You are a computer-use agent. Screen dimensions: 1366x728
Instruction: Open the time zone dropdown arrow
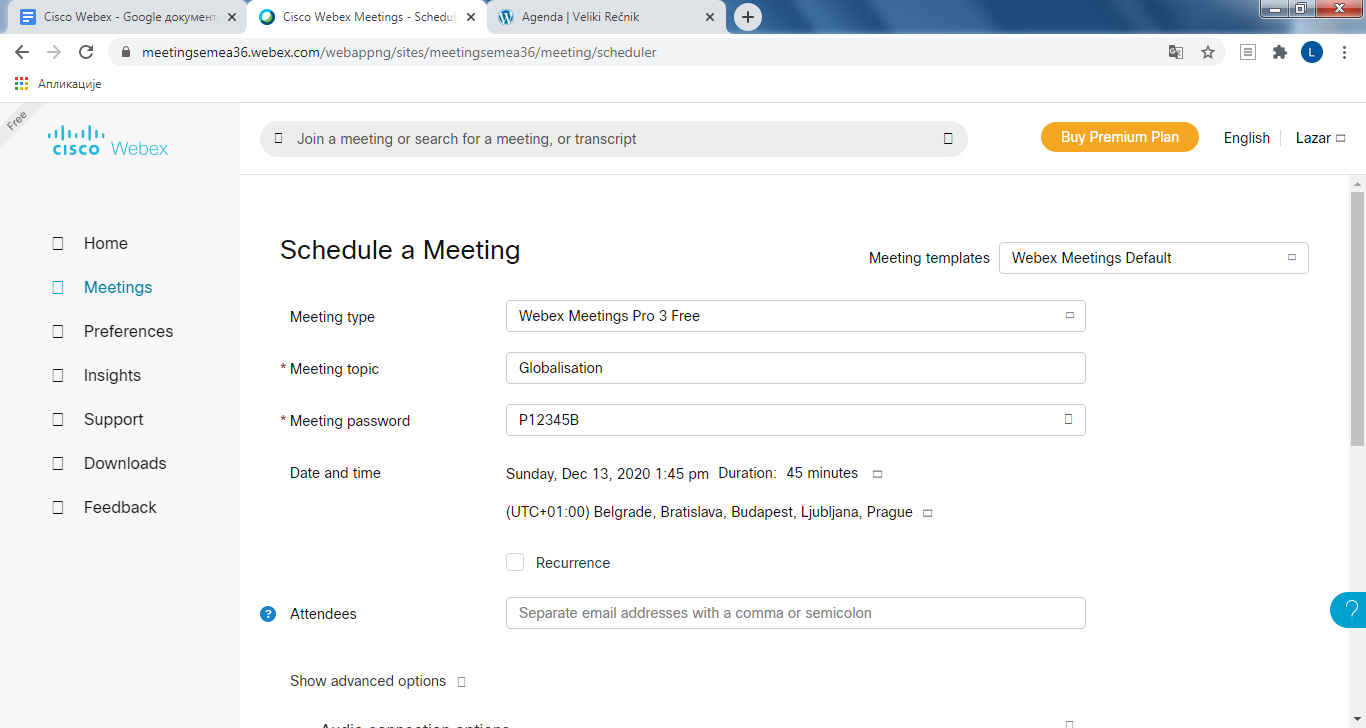pos(927,513)
